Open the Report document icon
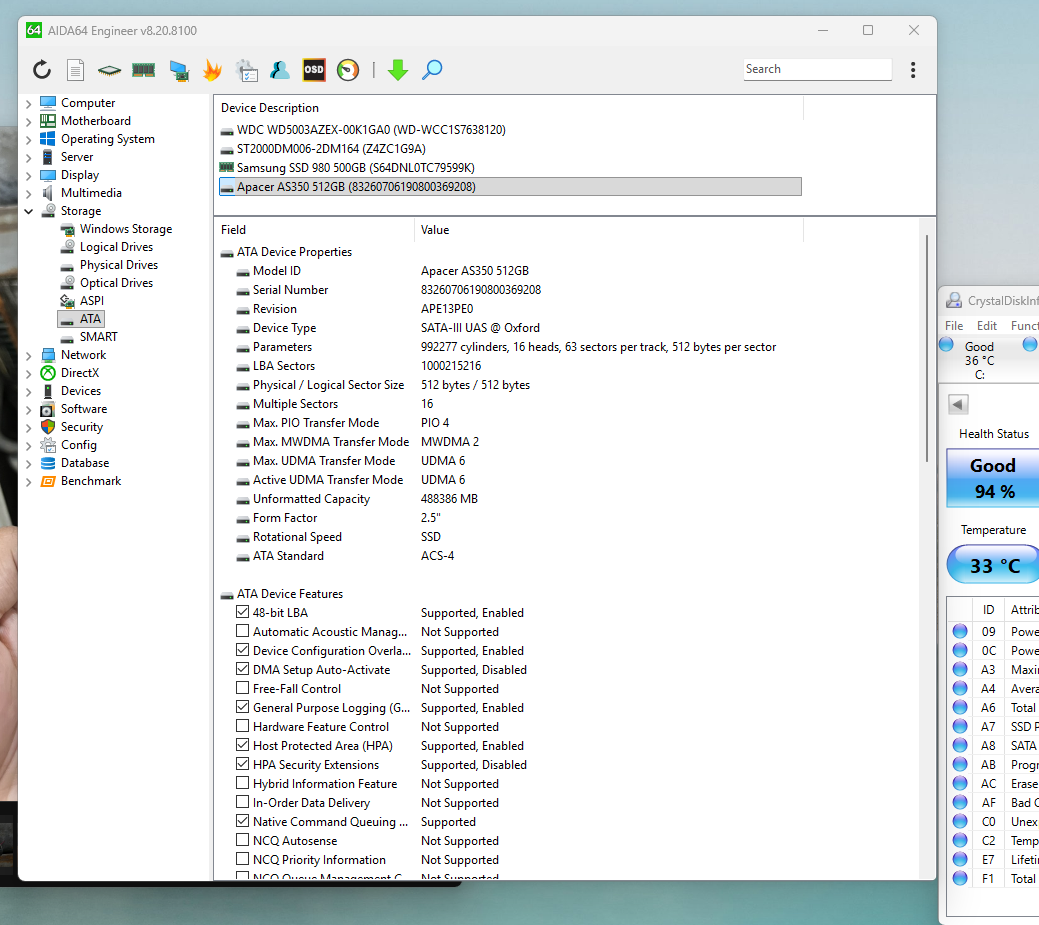Image resolution: width=1039 pixels, height=925 pixels. tap(75, 70)
